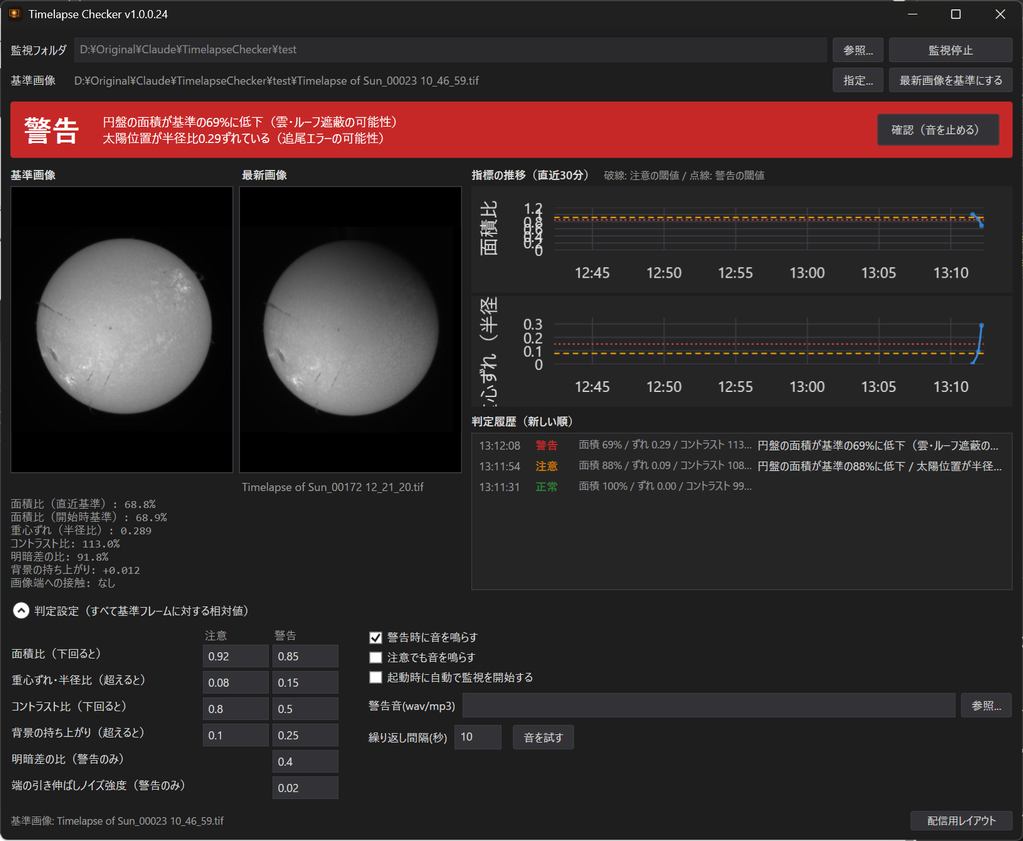Click the 監視フォルダ path field

tap(450, 50)
